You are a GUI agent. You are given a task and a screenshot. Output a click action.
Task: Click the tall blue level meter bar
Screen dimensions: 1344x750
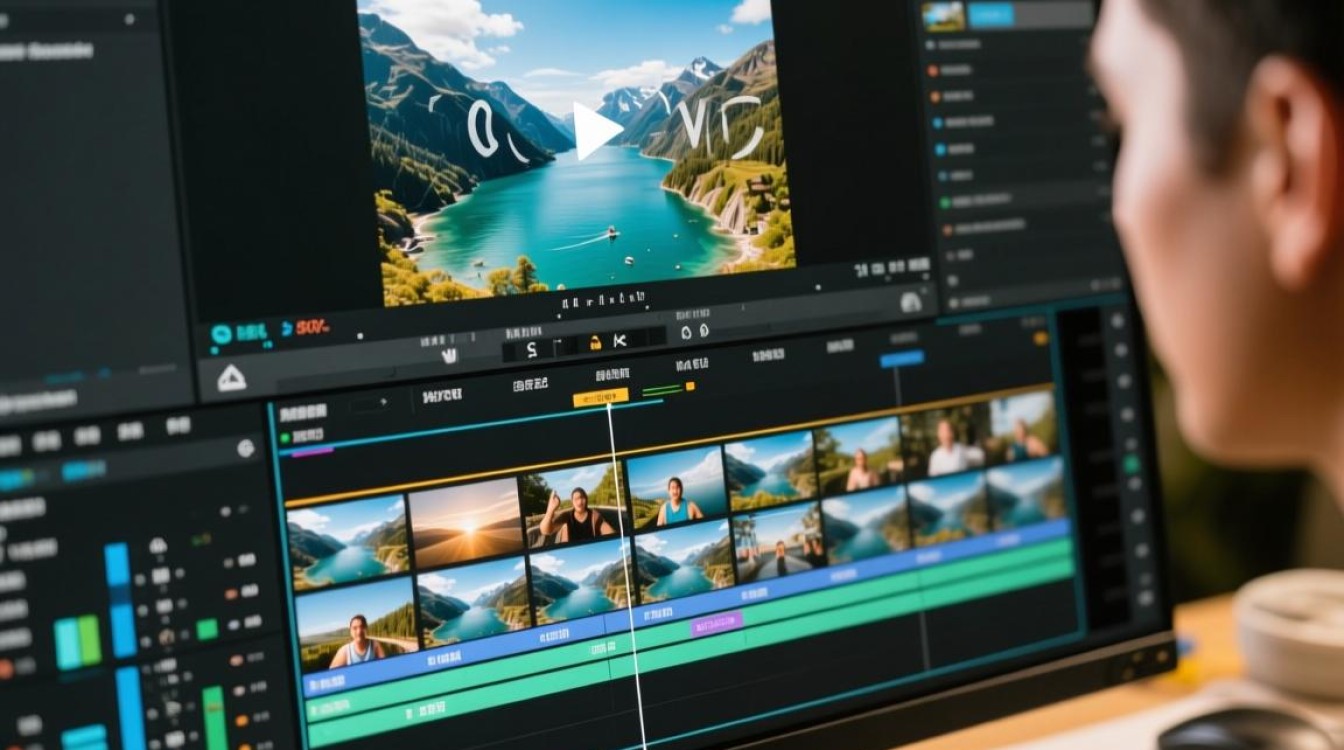tap(119, 600)
